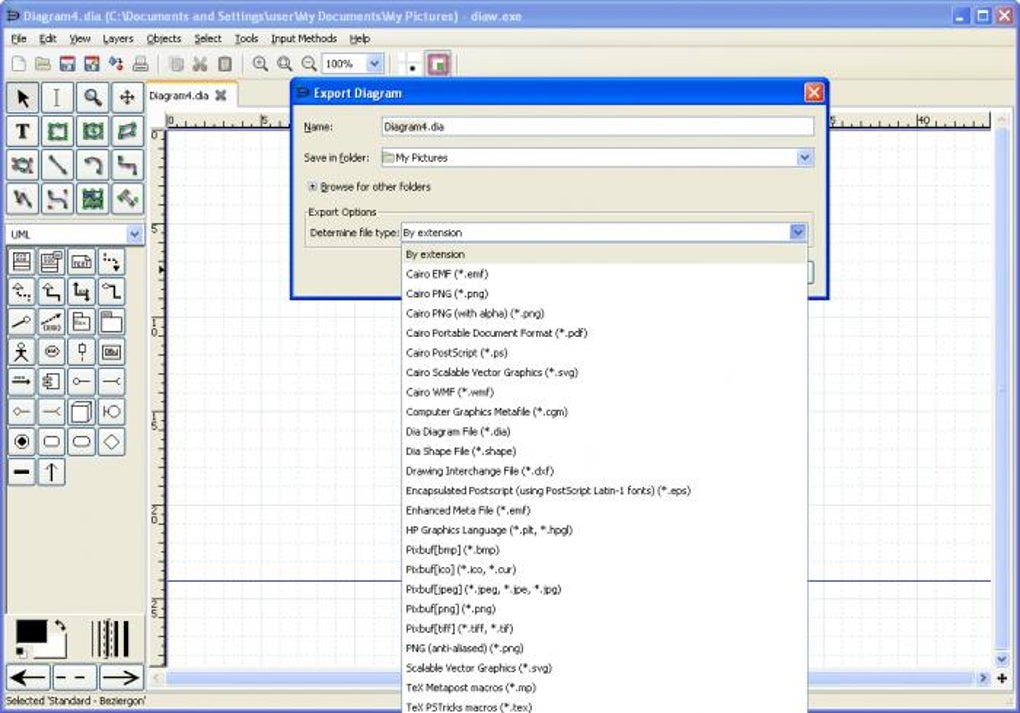Choose Cairo PNG (*.png) from list
Viewport: 1020px width, 713px height.
446,294
